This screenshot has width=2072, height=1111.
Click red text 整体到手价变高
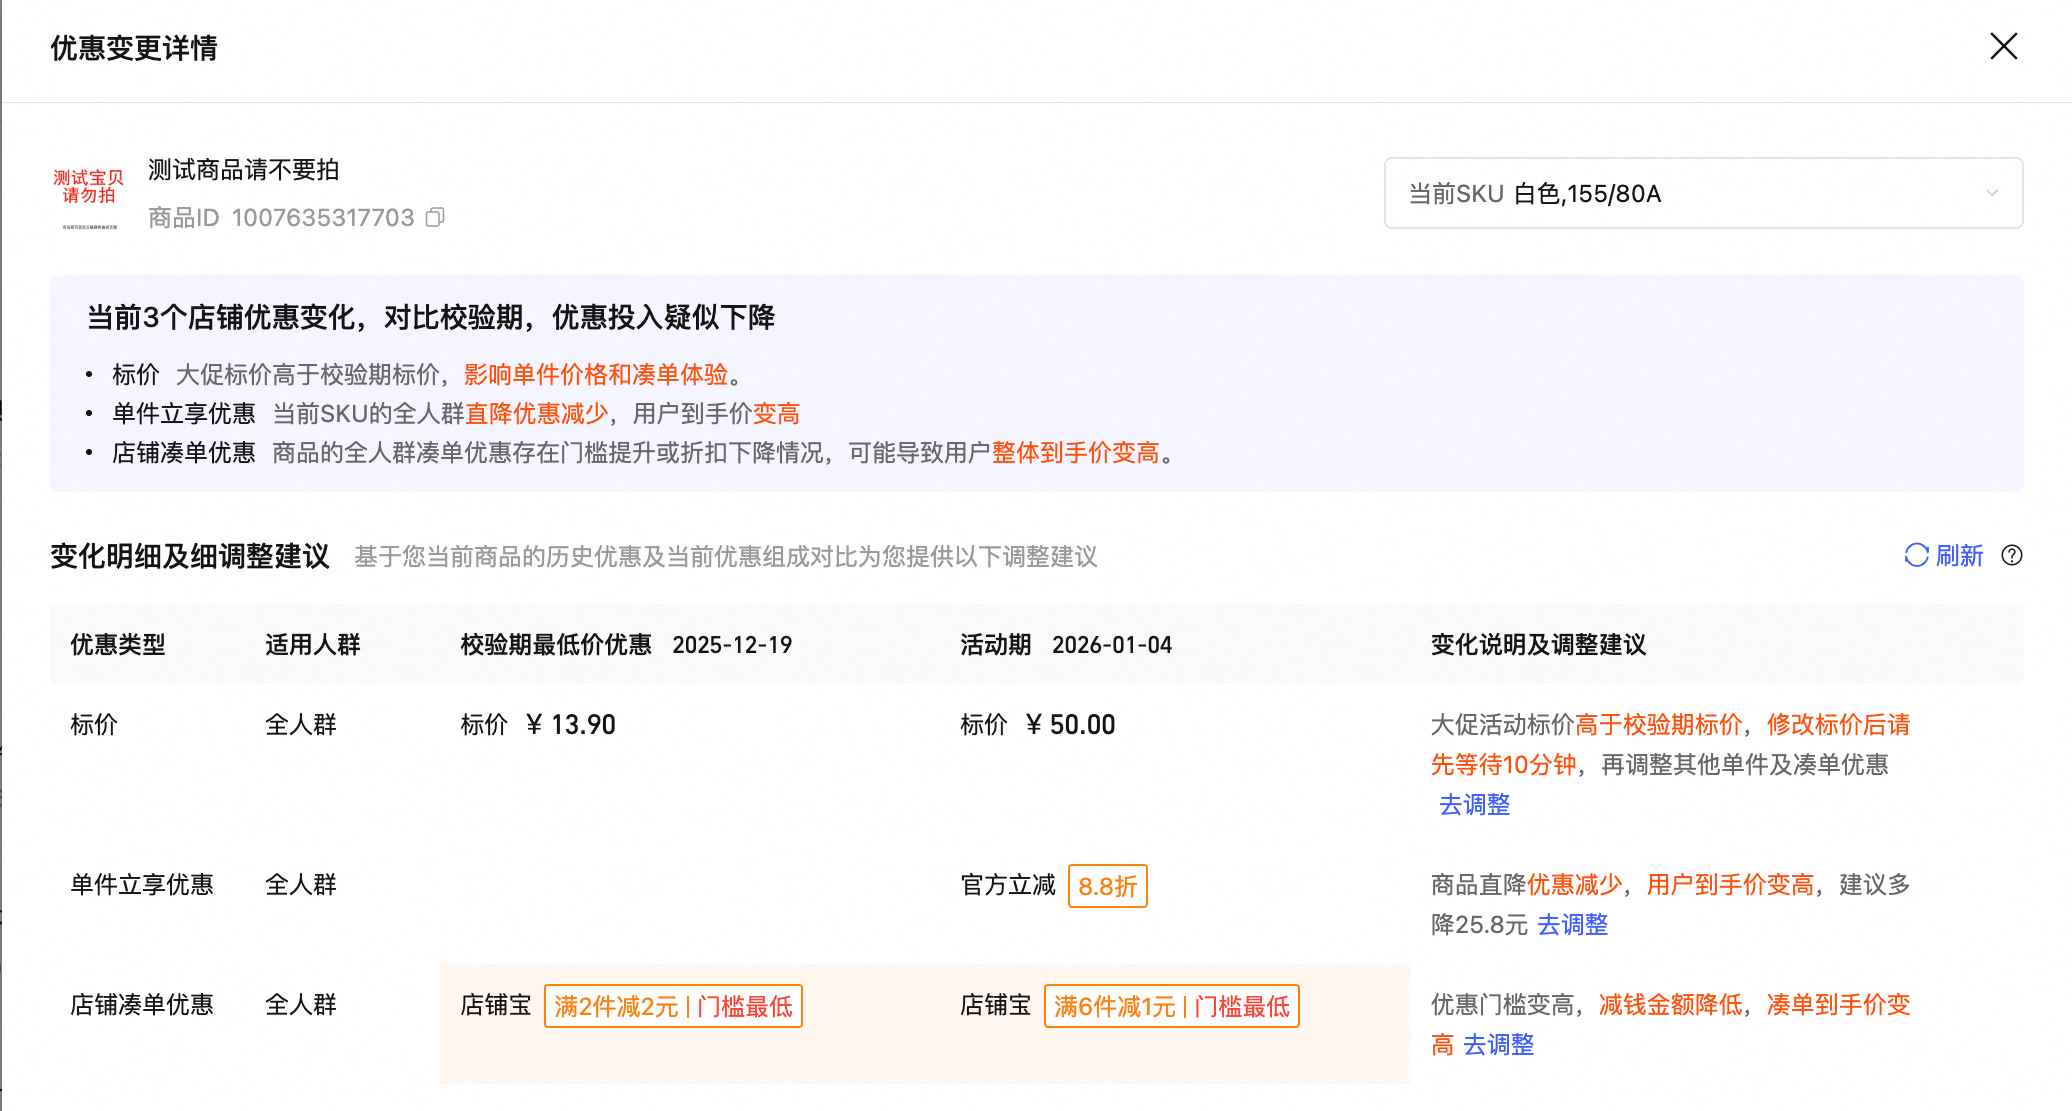pos(1076,453)
